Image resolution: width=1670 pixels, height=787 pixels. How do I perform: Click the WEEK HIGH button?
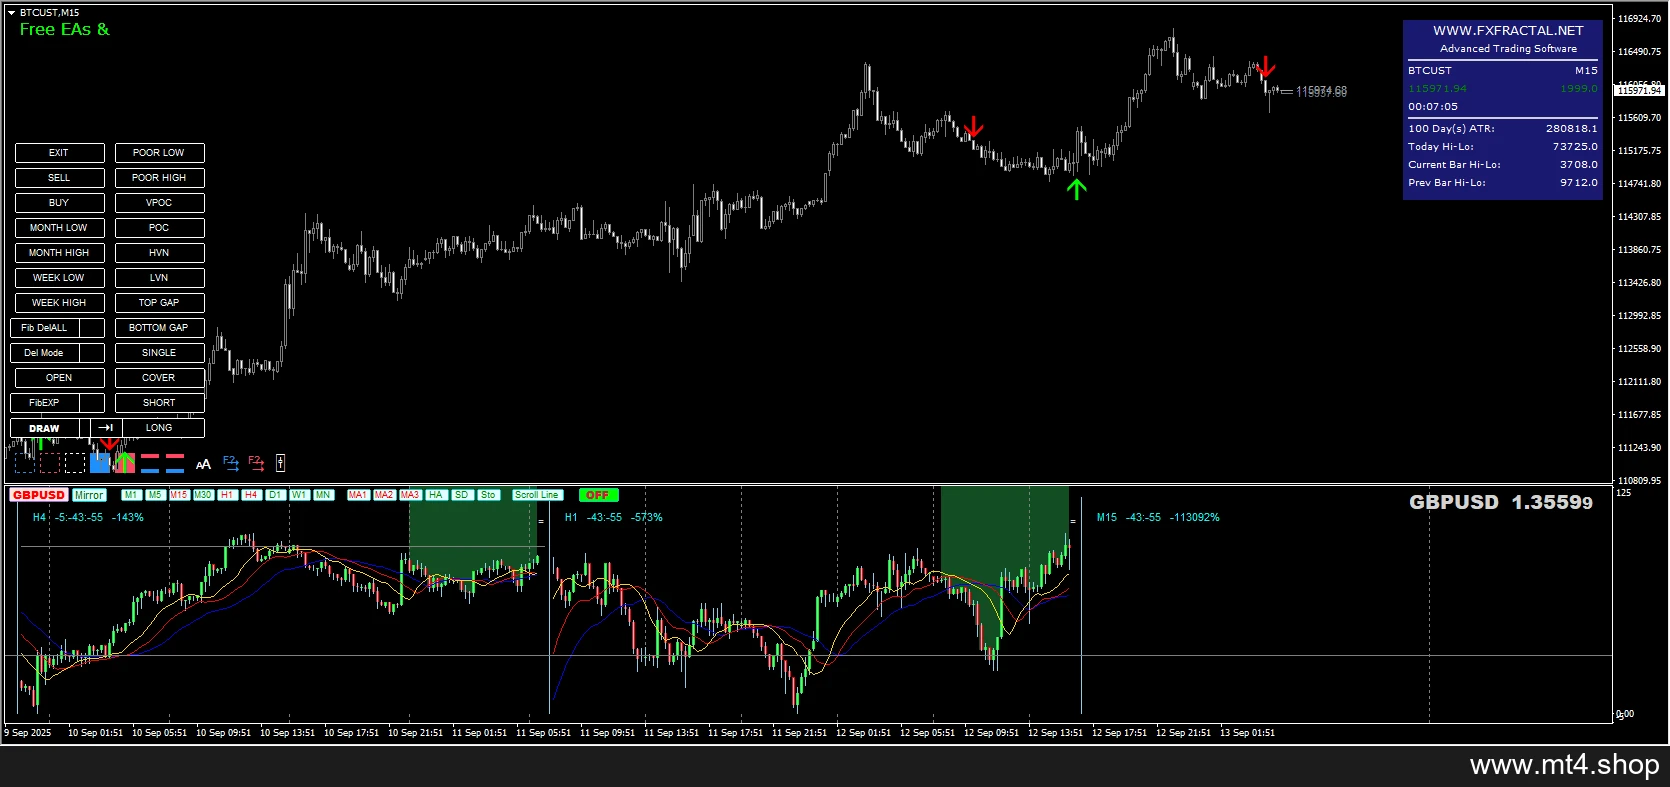[59, 303]
